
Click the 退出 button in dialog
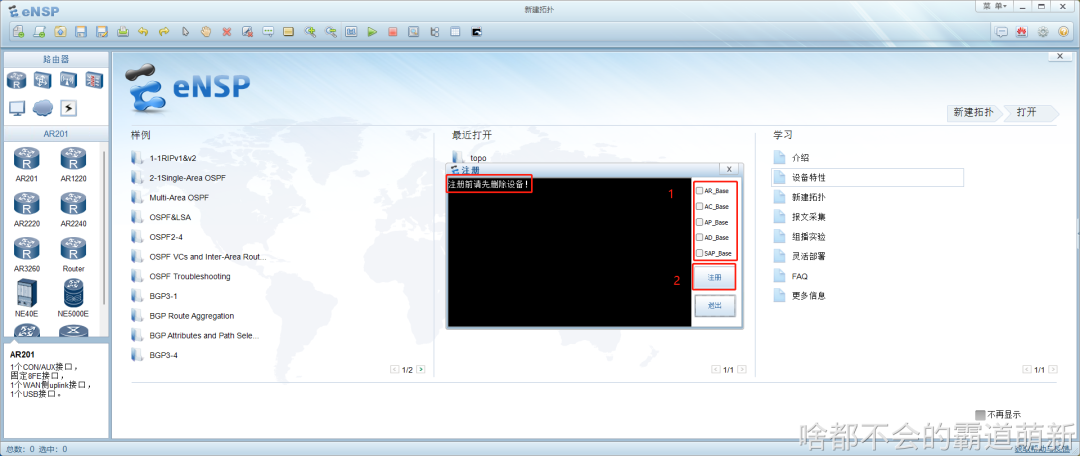(x=715, y=305)
